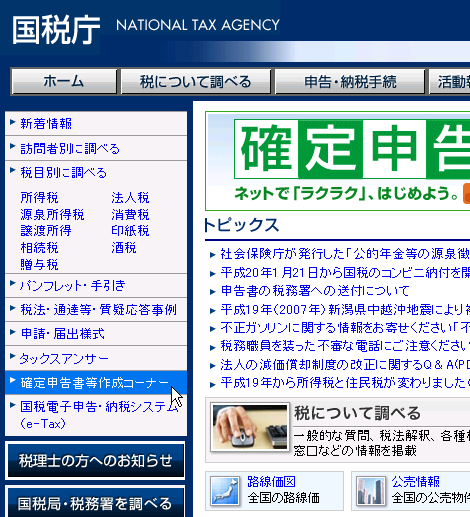Screen dimensions: 470x517
Task: Open the 税について調べる section heading
Action: 357,413
